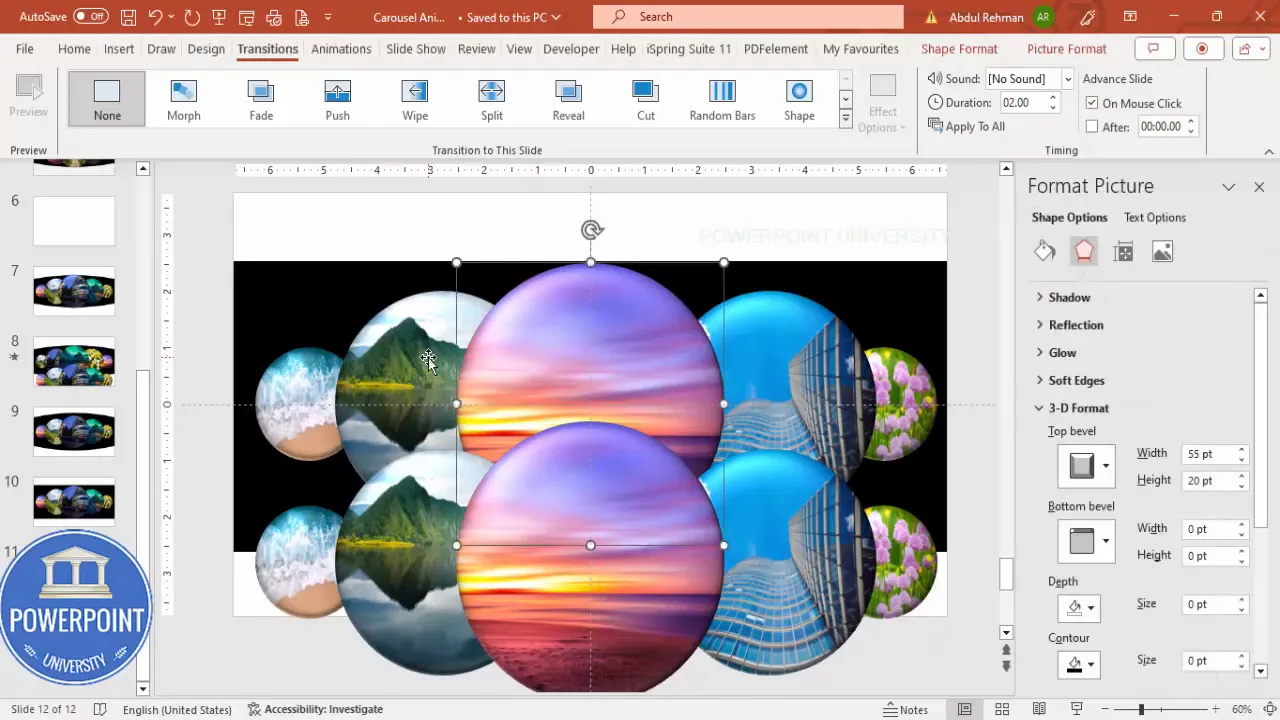Choose the Random Bars transition
Viewport: 1280px width, 720px height.
pyautogui.click(x=722, y=97)
